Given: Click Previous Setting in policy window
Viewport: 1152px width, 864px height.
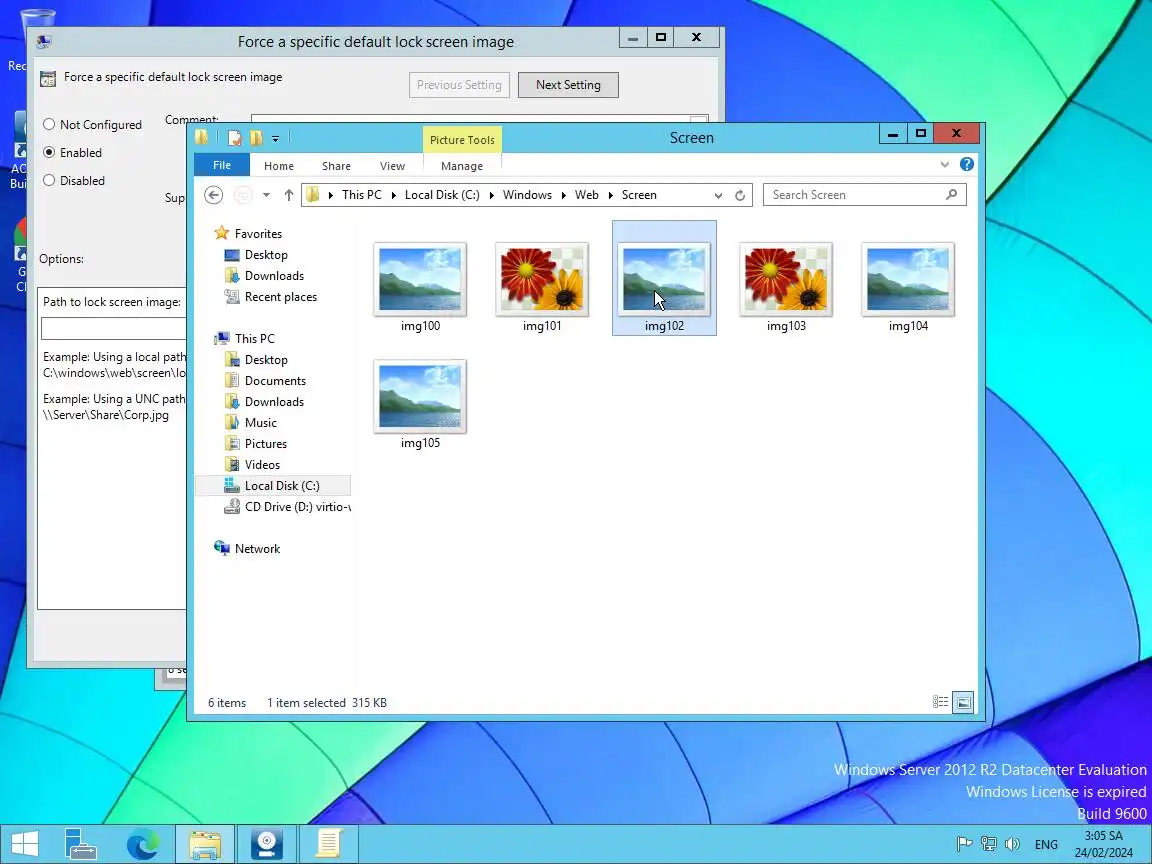Looking at the screenshot, I should [x=459, y=84].
